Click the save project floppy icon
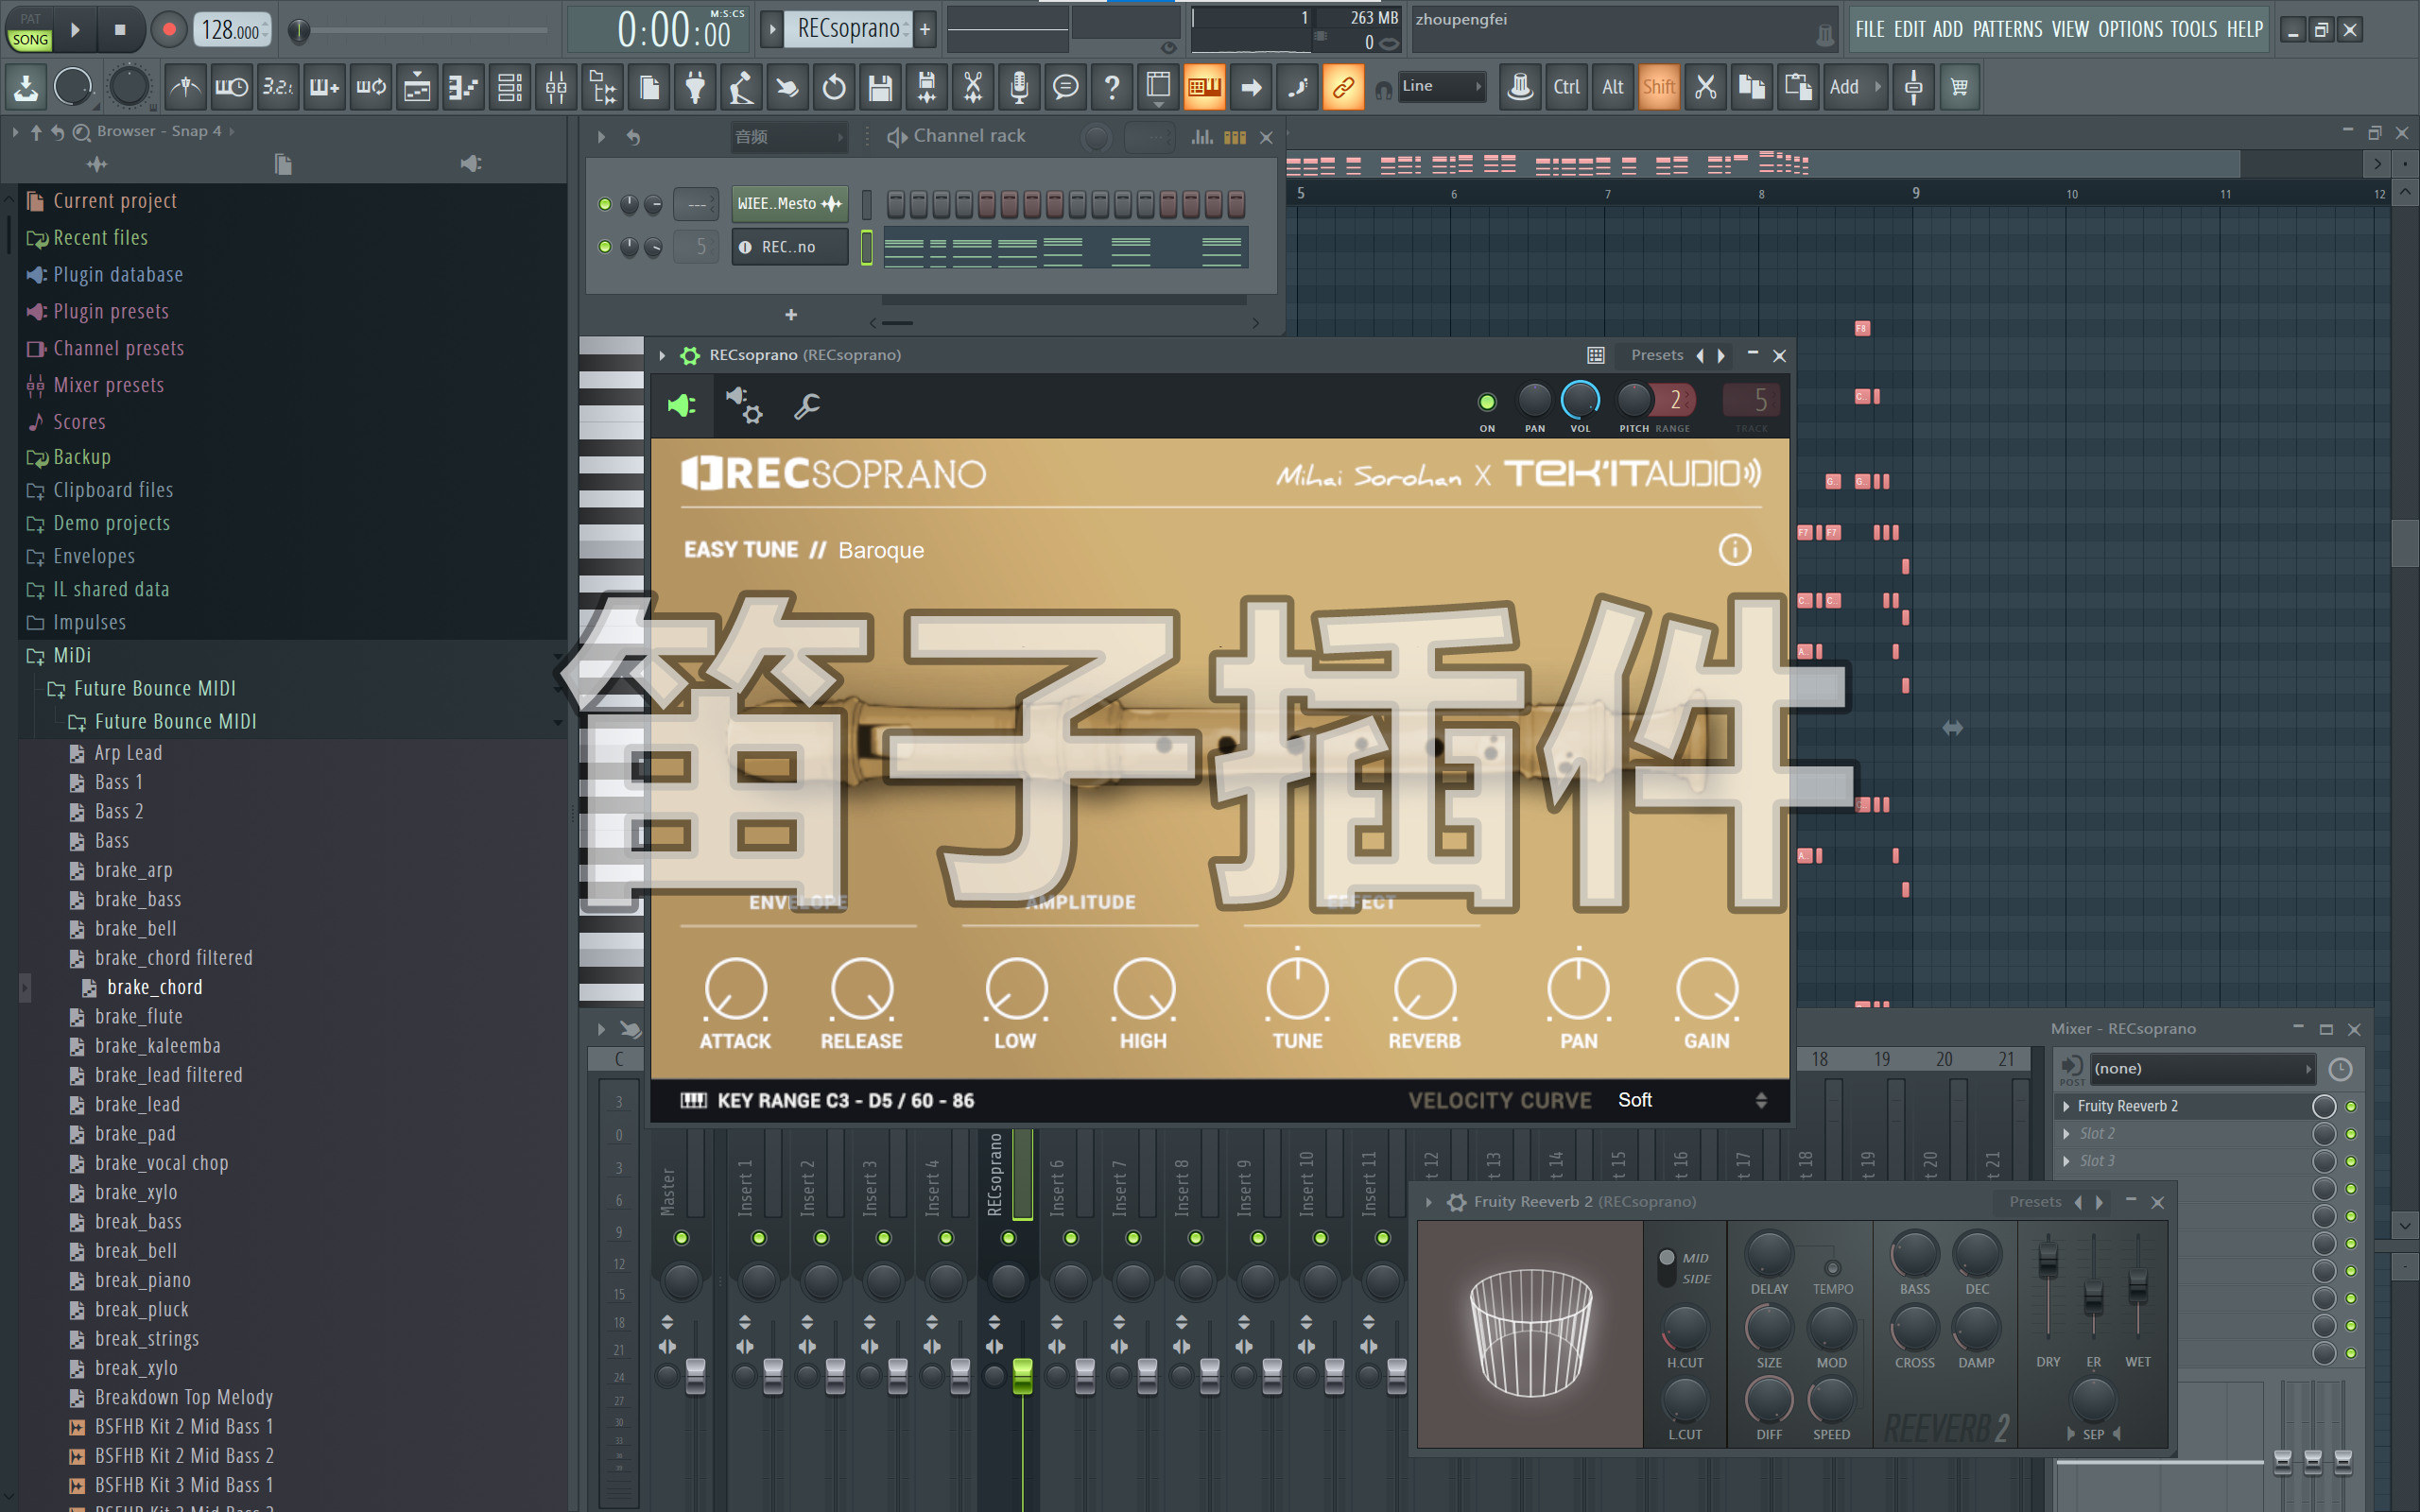Screen dimensions: 2420x1512 (880, 87)
